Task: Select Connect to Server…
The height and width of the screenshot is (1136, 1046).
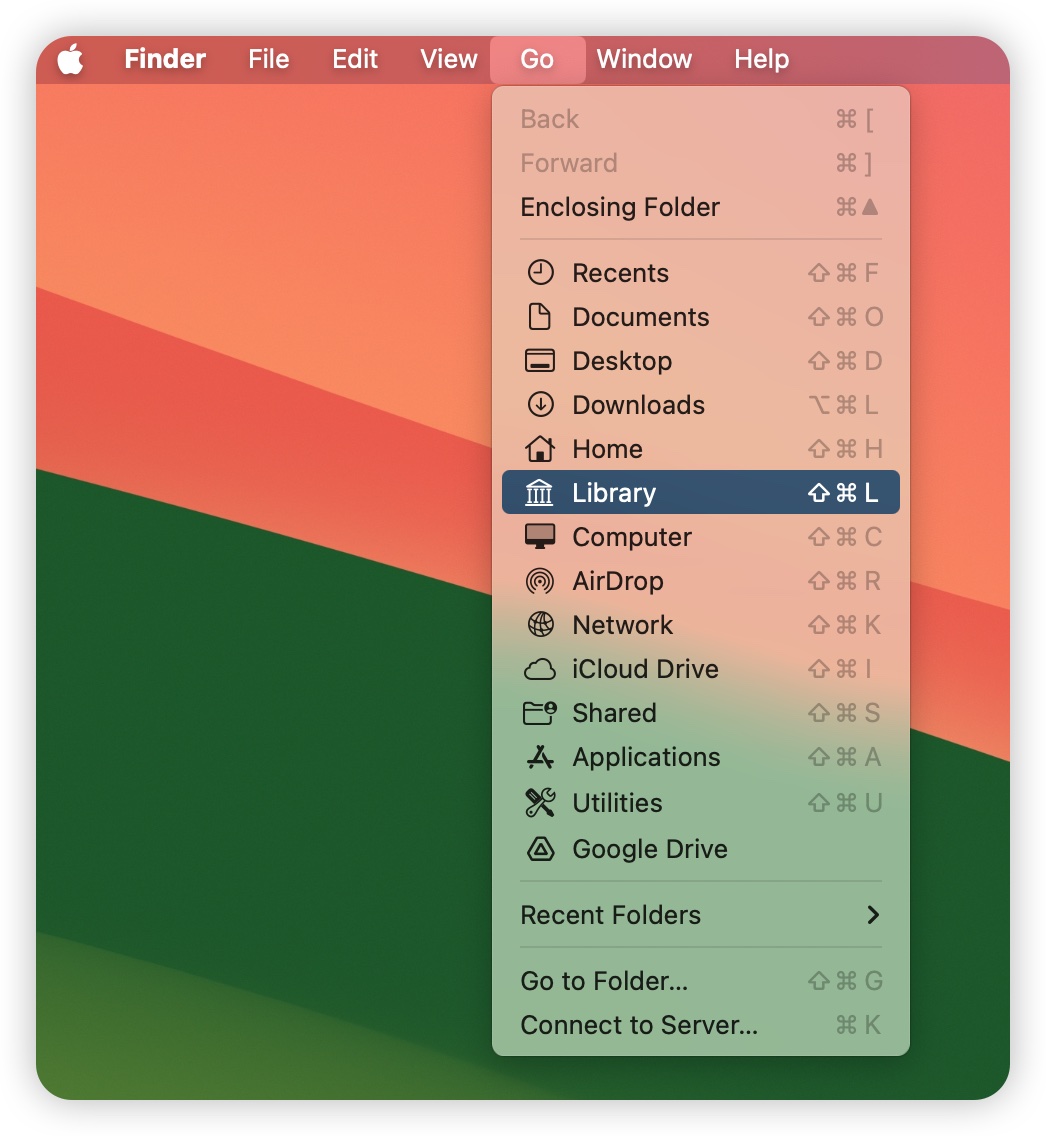Action: click(700, 1025)
